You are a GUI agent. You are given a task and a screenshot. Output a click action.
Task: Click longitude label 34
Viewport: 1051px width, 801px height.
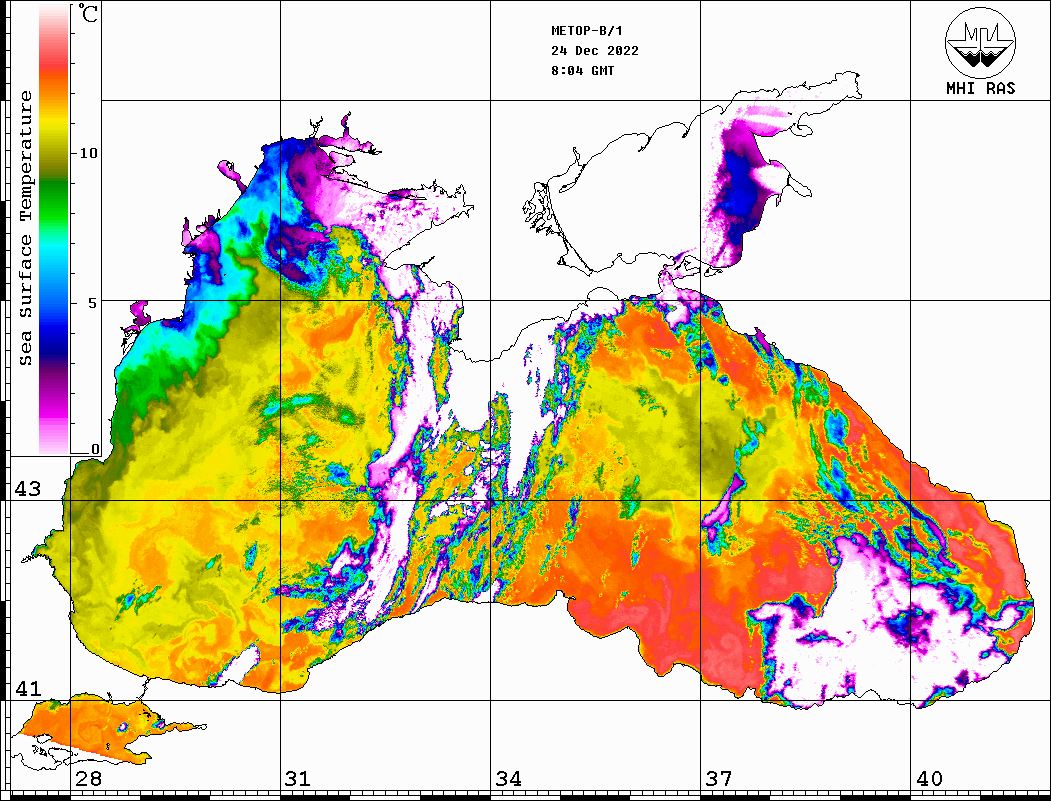(x=508, y=779)
